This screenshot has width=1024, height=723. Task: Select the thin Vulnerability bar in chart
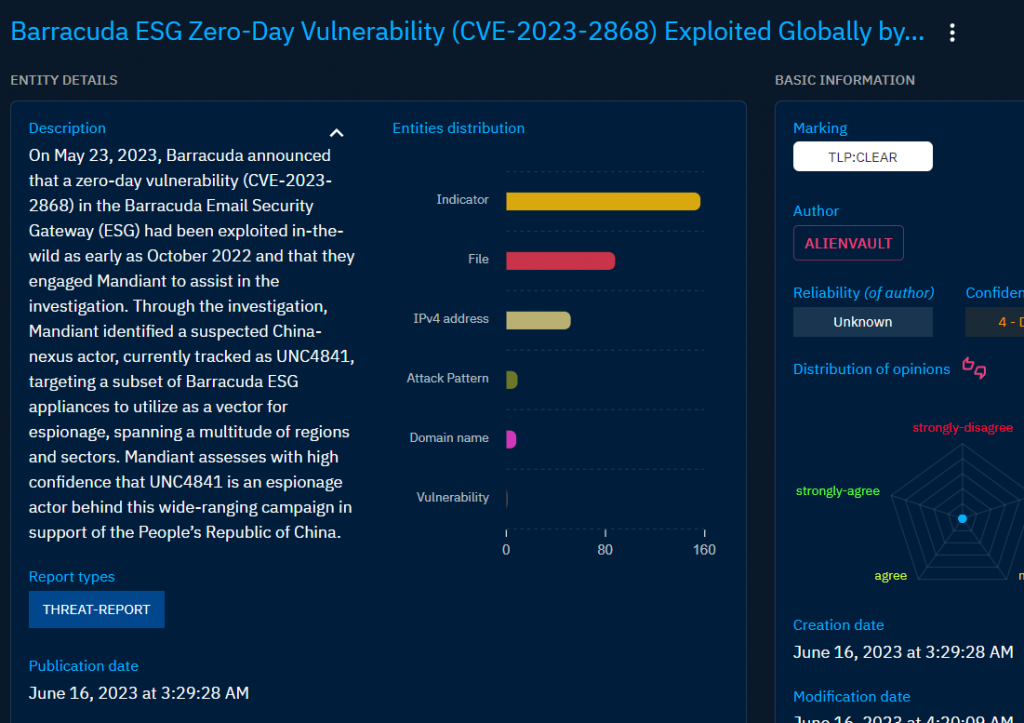(507, 498)
